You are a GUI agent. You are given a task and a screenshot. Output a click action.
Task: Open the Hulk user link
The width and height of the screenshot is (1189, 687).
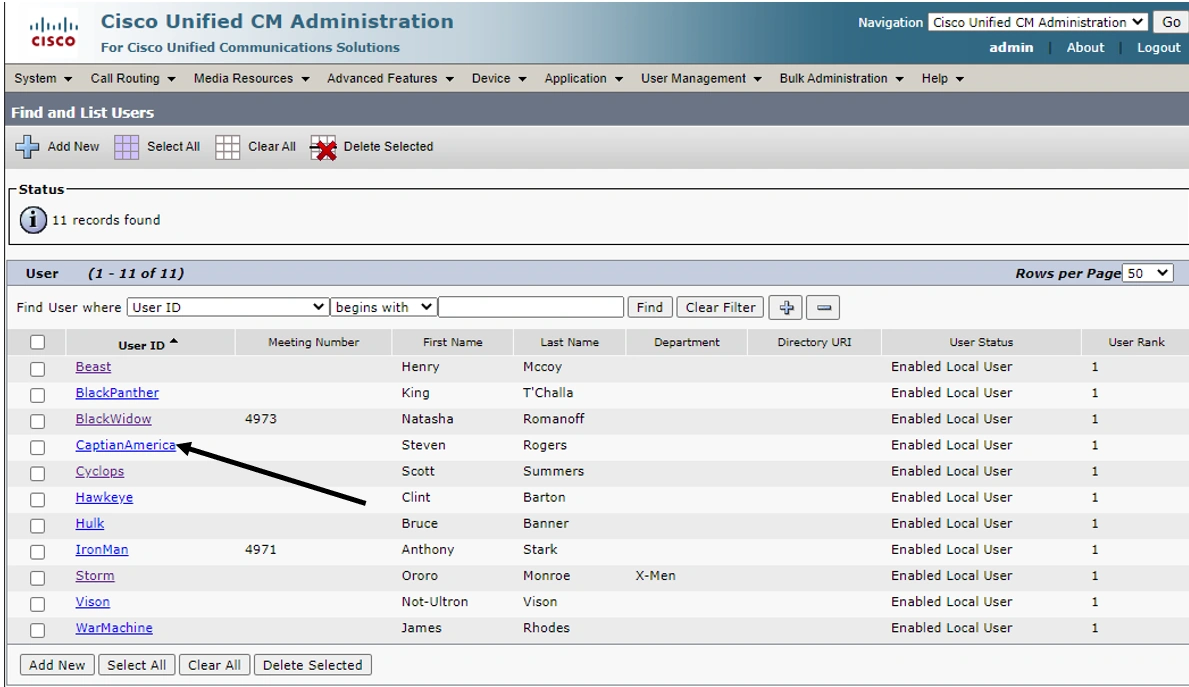click(89, 523)
